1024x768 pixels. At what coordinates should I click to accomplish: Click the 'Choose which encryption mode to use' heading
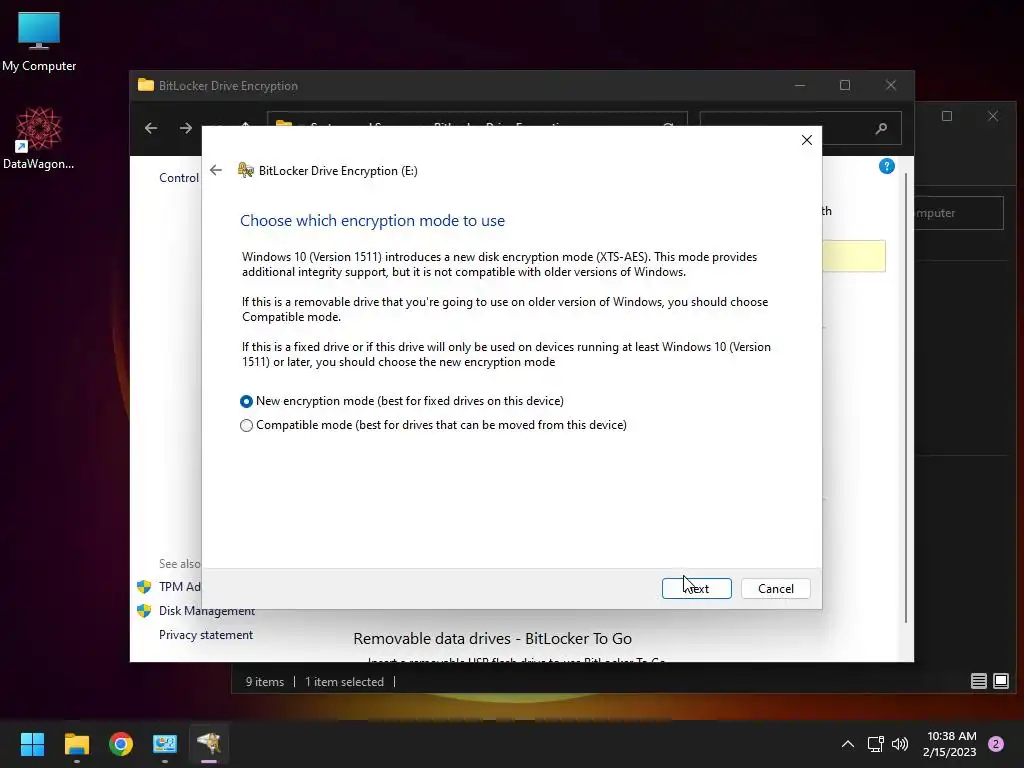(372, 221)
